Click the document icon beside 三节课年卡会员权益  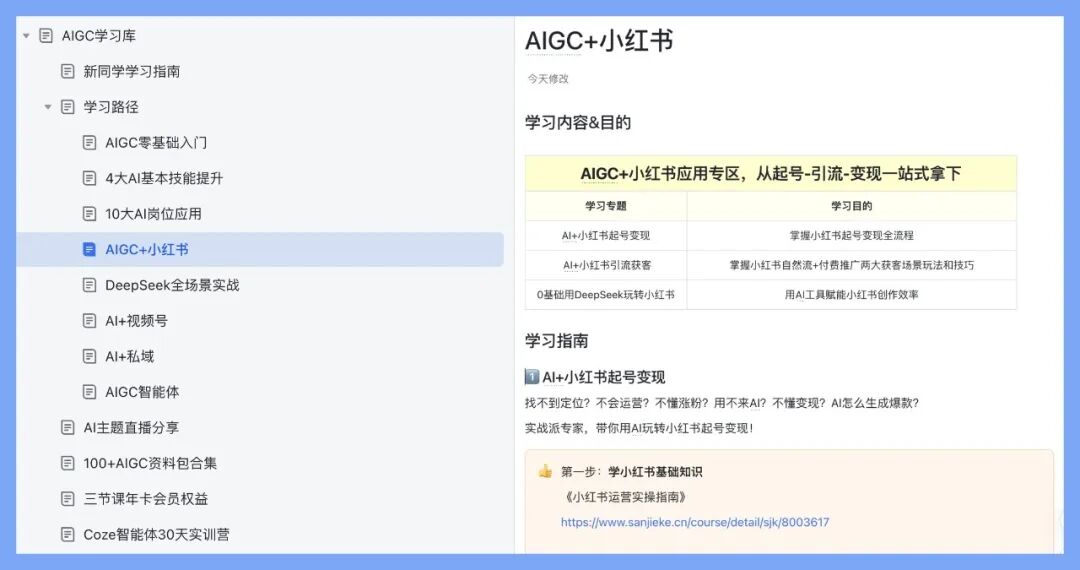(x=68, y=498)
